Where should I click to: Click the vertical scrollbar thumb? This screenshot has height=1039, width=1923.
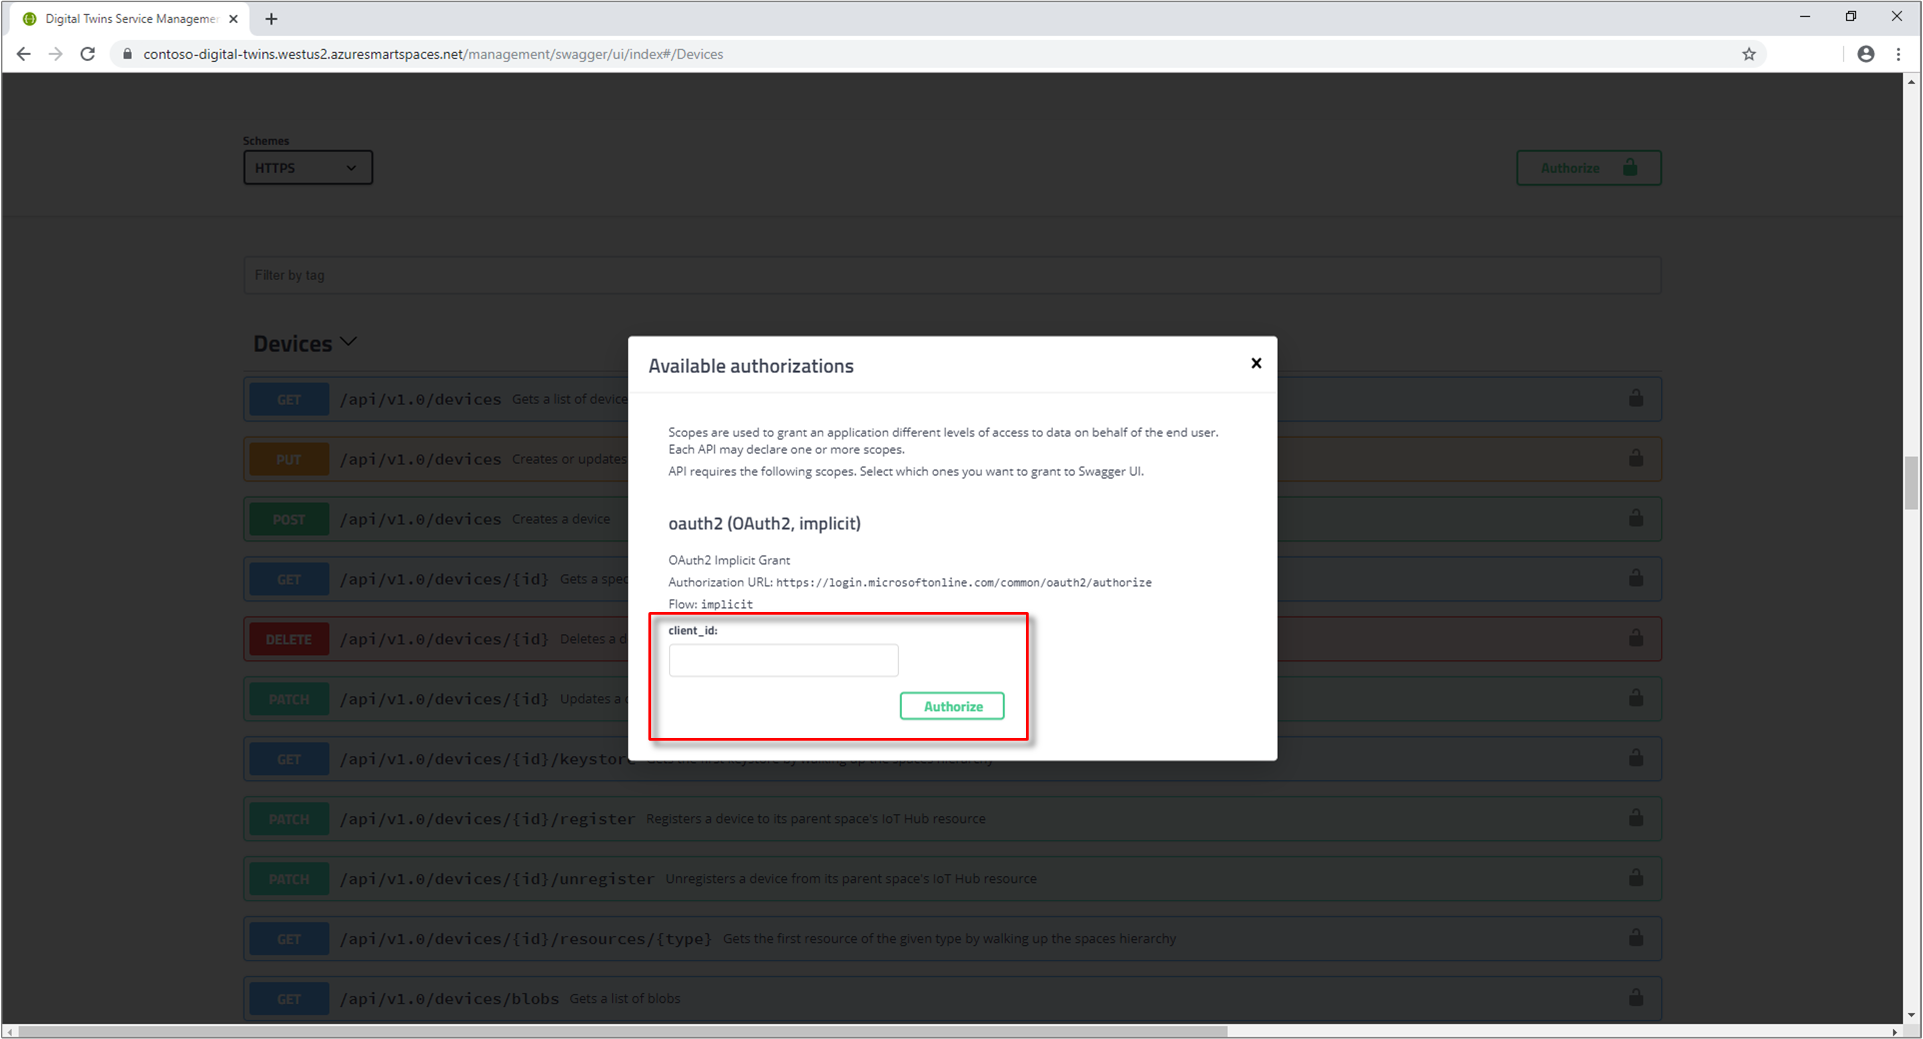coord(1912,483)
